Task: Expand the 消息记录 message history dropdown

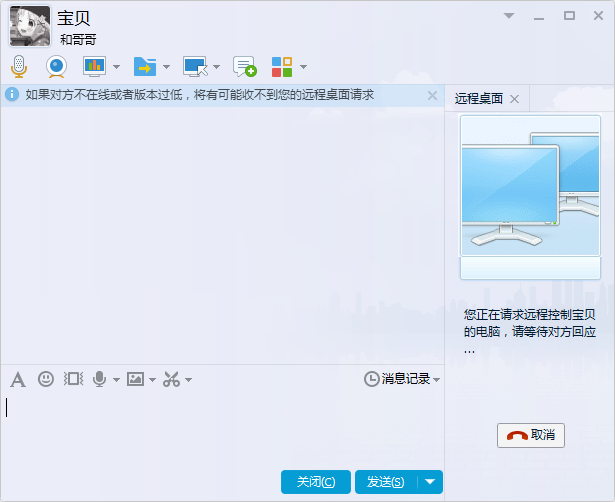Action: pyautogui.click(x=436, y=380)
